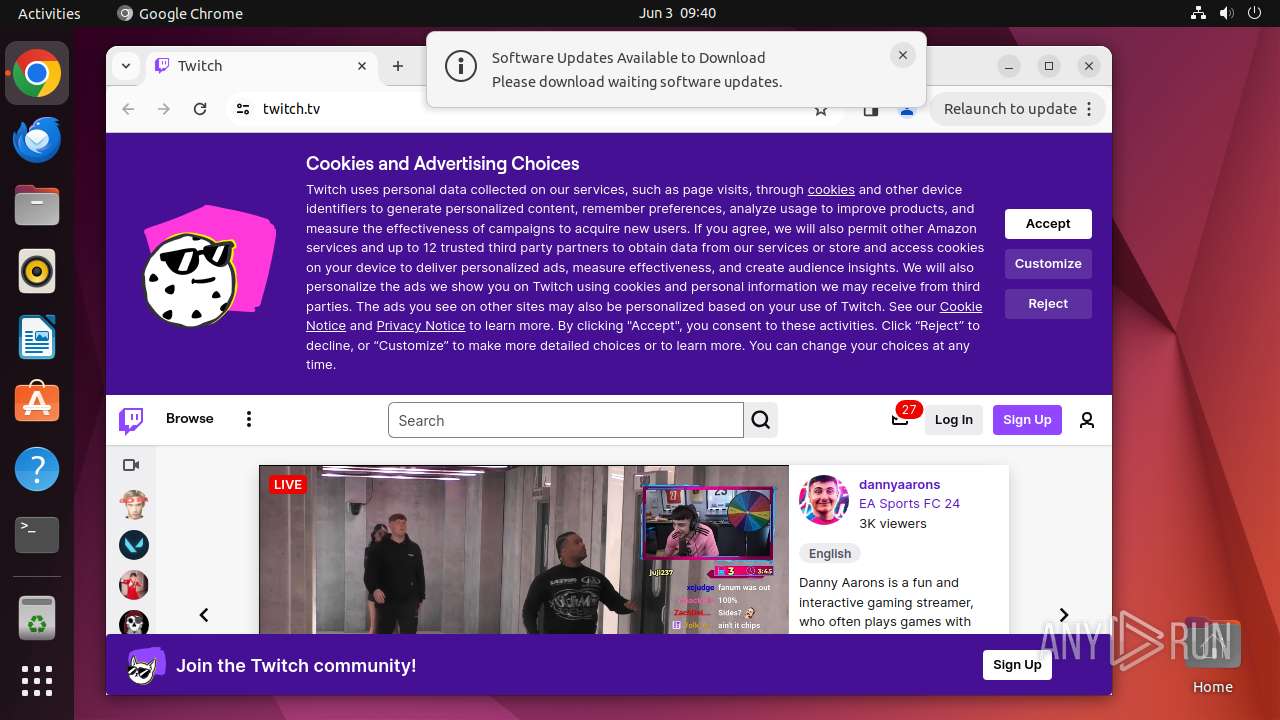
Task: Reject cookies button
Action: pos(1048,304)
